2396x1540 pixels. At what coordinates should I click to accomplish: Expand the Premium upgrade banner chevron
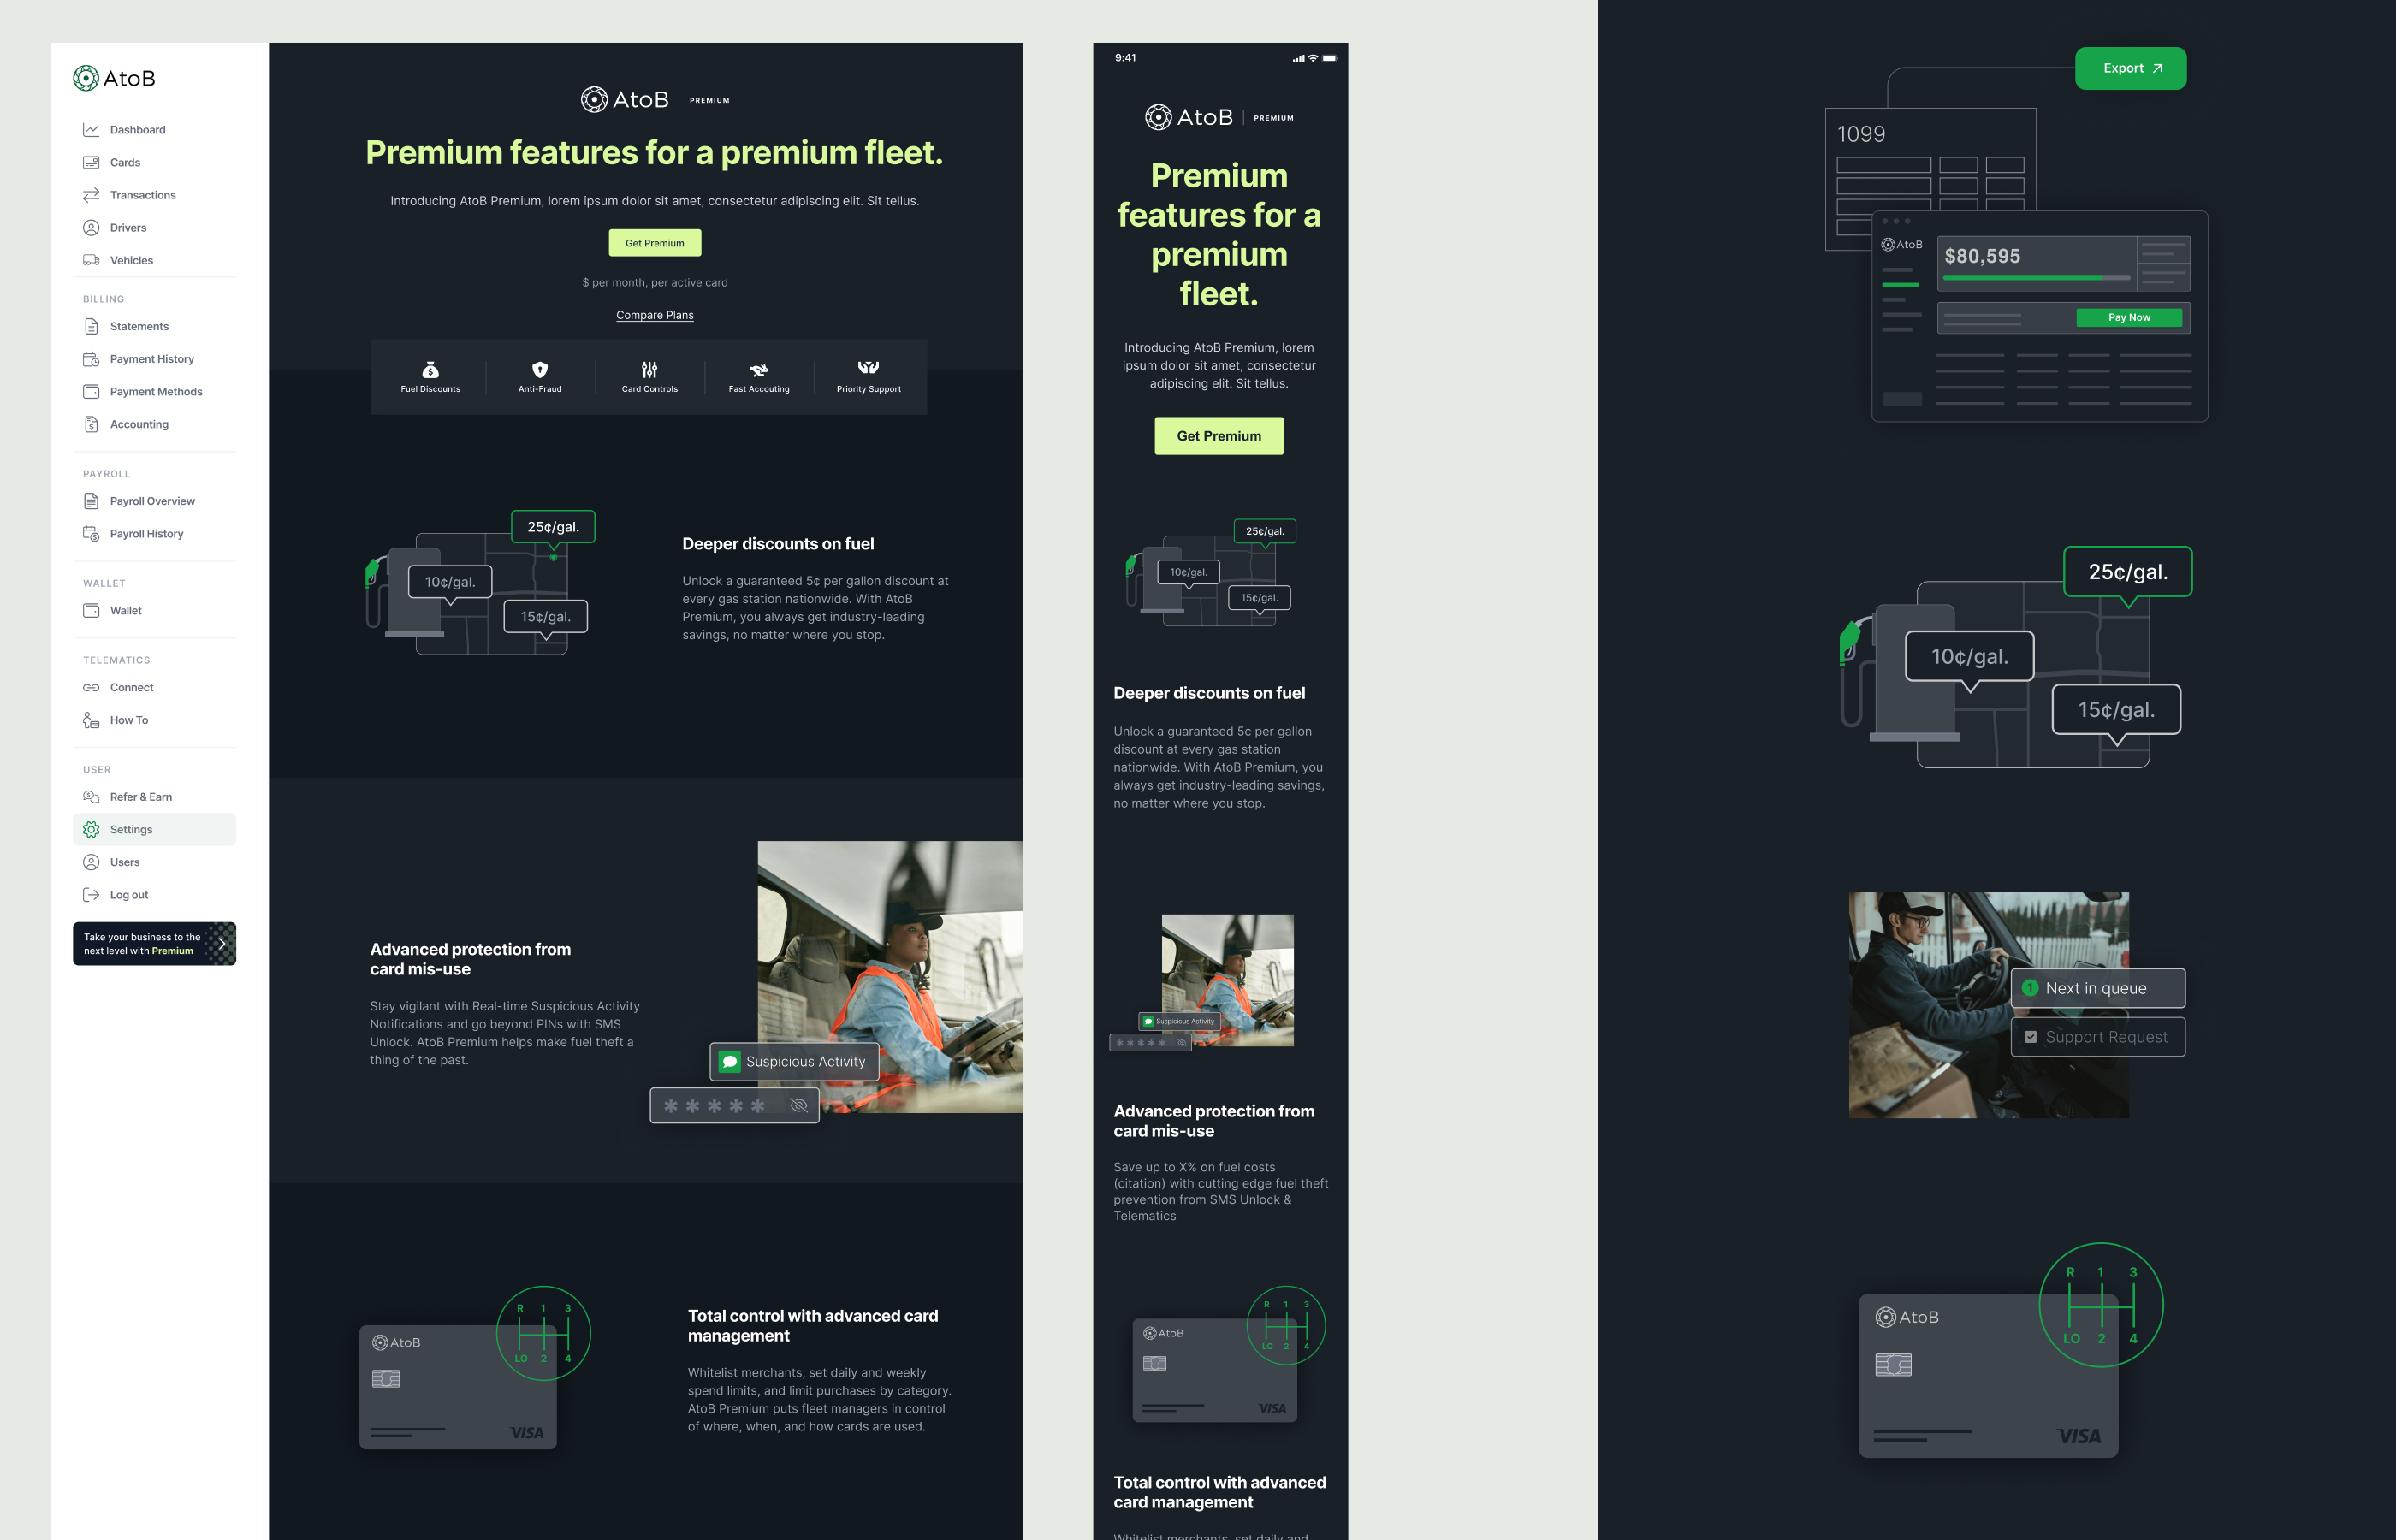(x=222, y=943)
